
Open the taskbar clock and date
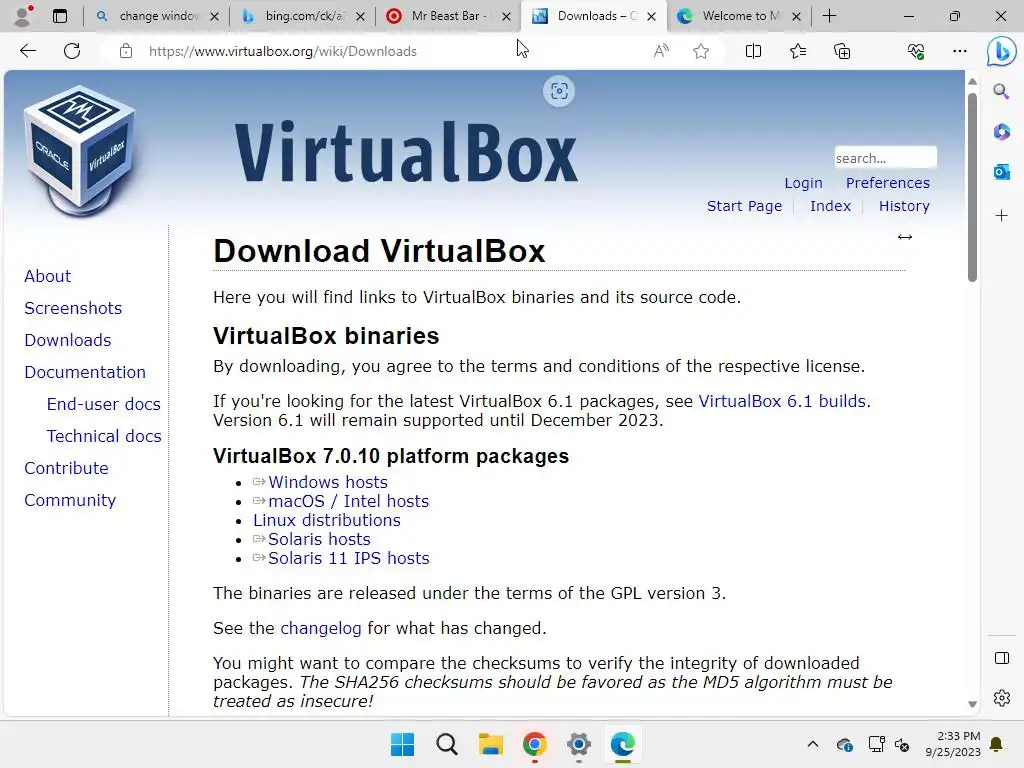(952, 744)
